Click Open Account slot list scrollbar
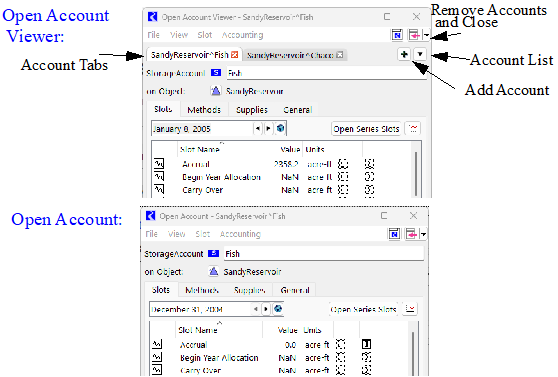The height and width of the screenshot is (377, 558). (x=413, y=354)
